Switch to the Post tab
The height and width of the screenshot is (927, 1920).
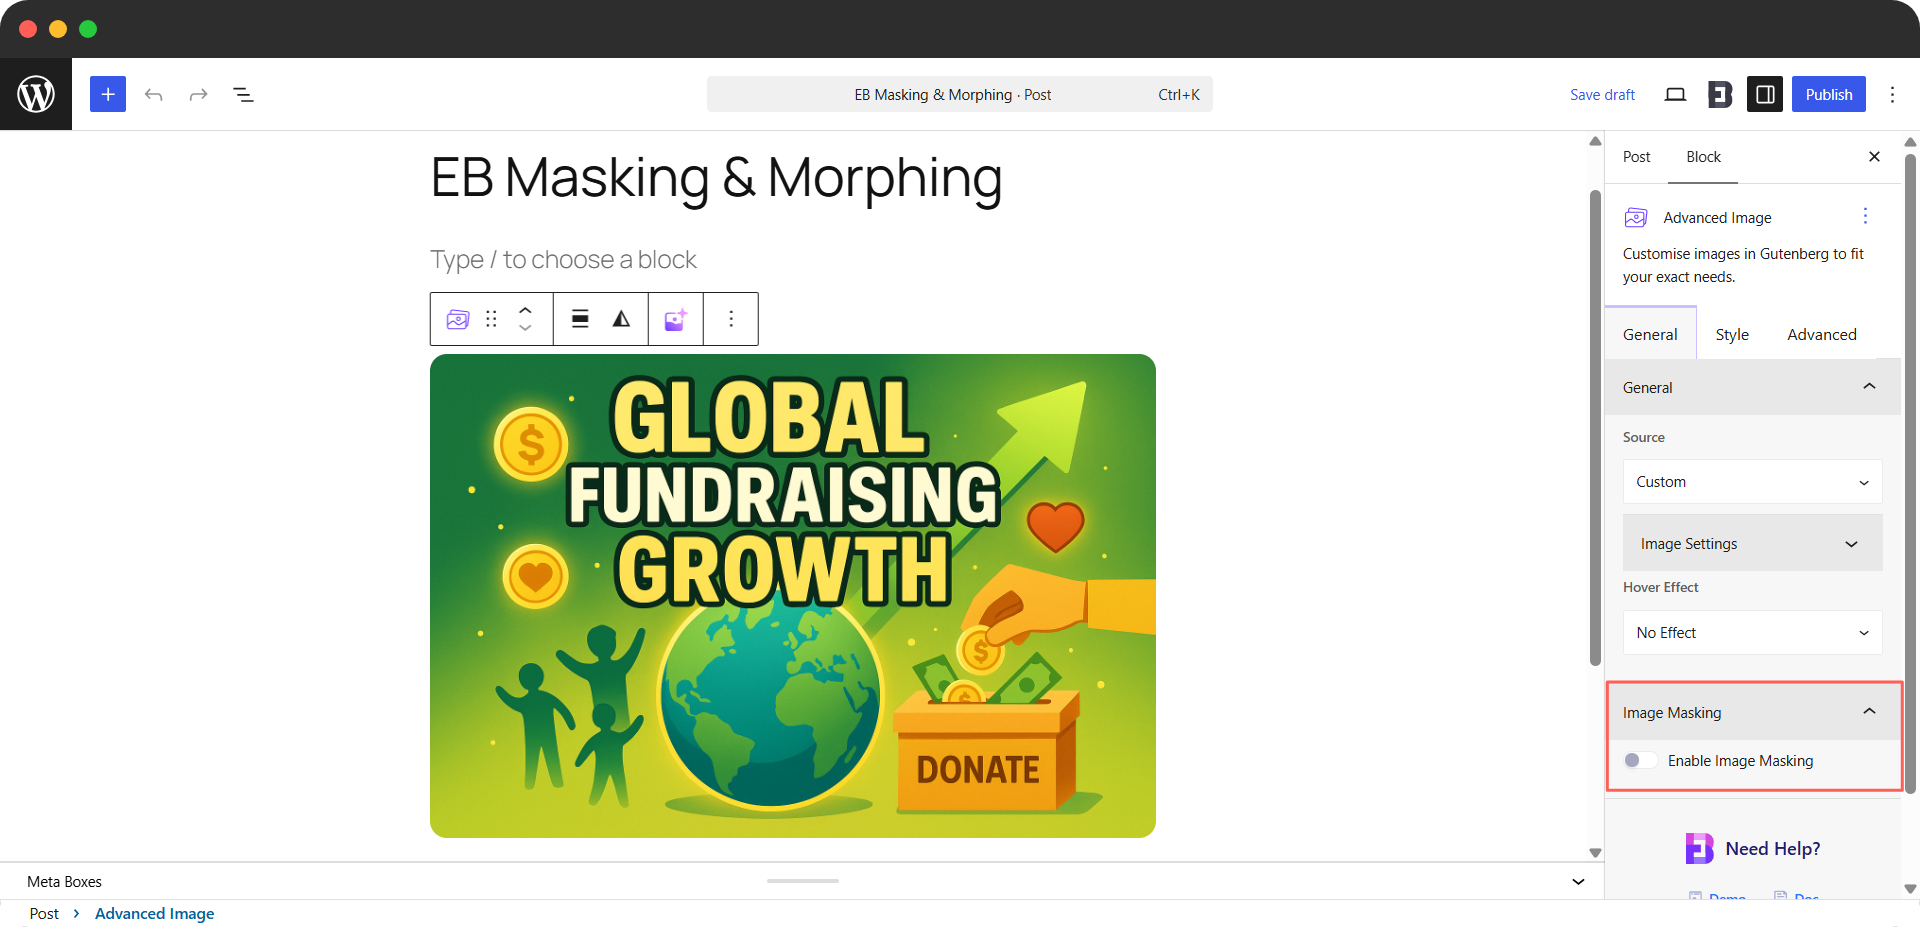tap(1636, 157)
